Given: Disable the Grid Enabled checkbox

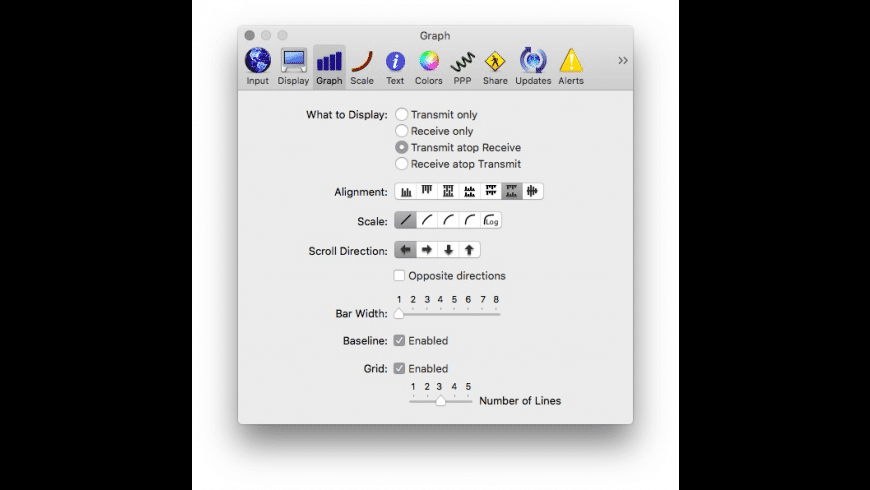Looking at the screenshot, I should 399,368.
